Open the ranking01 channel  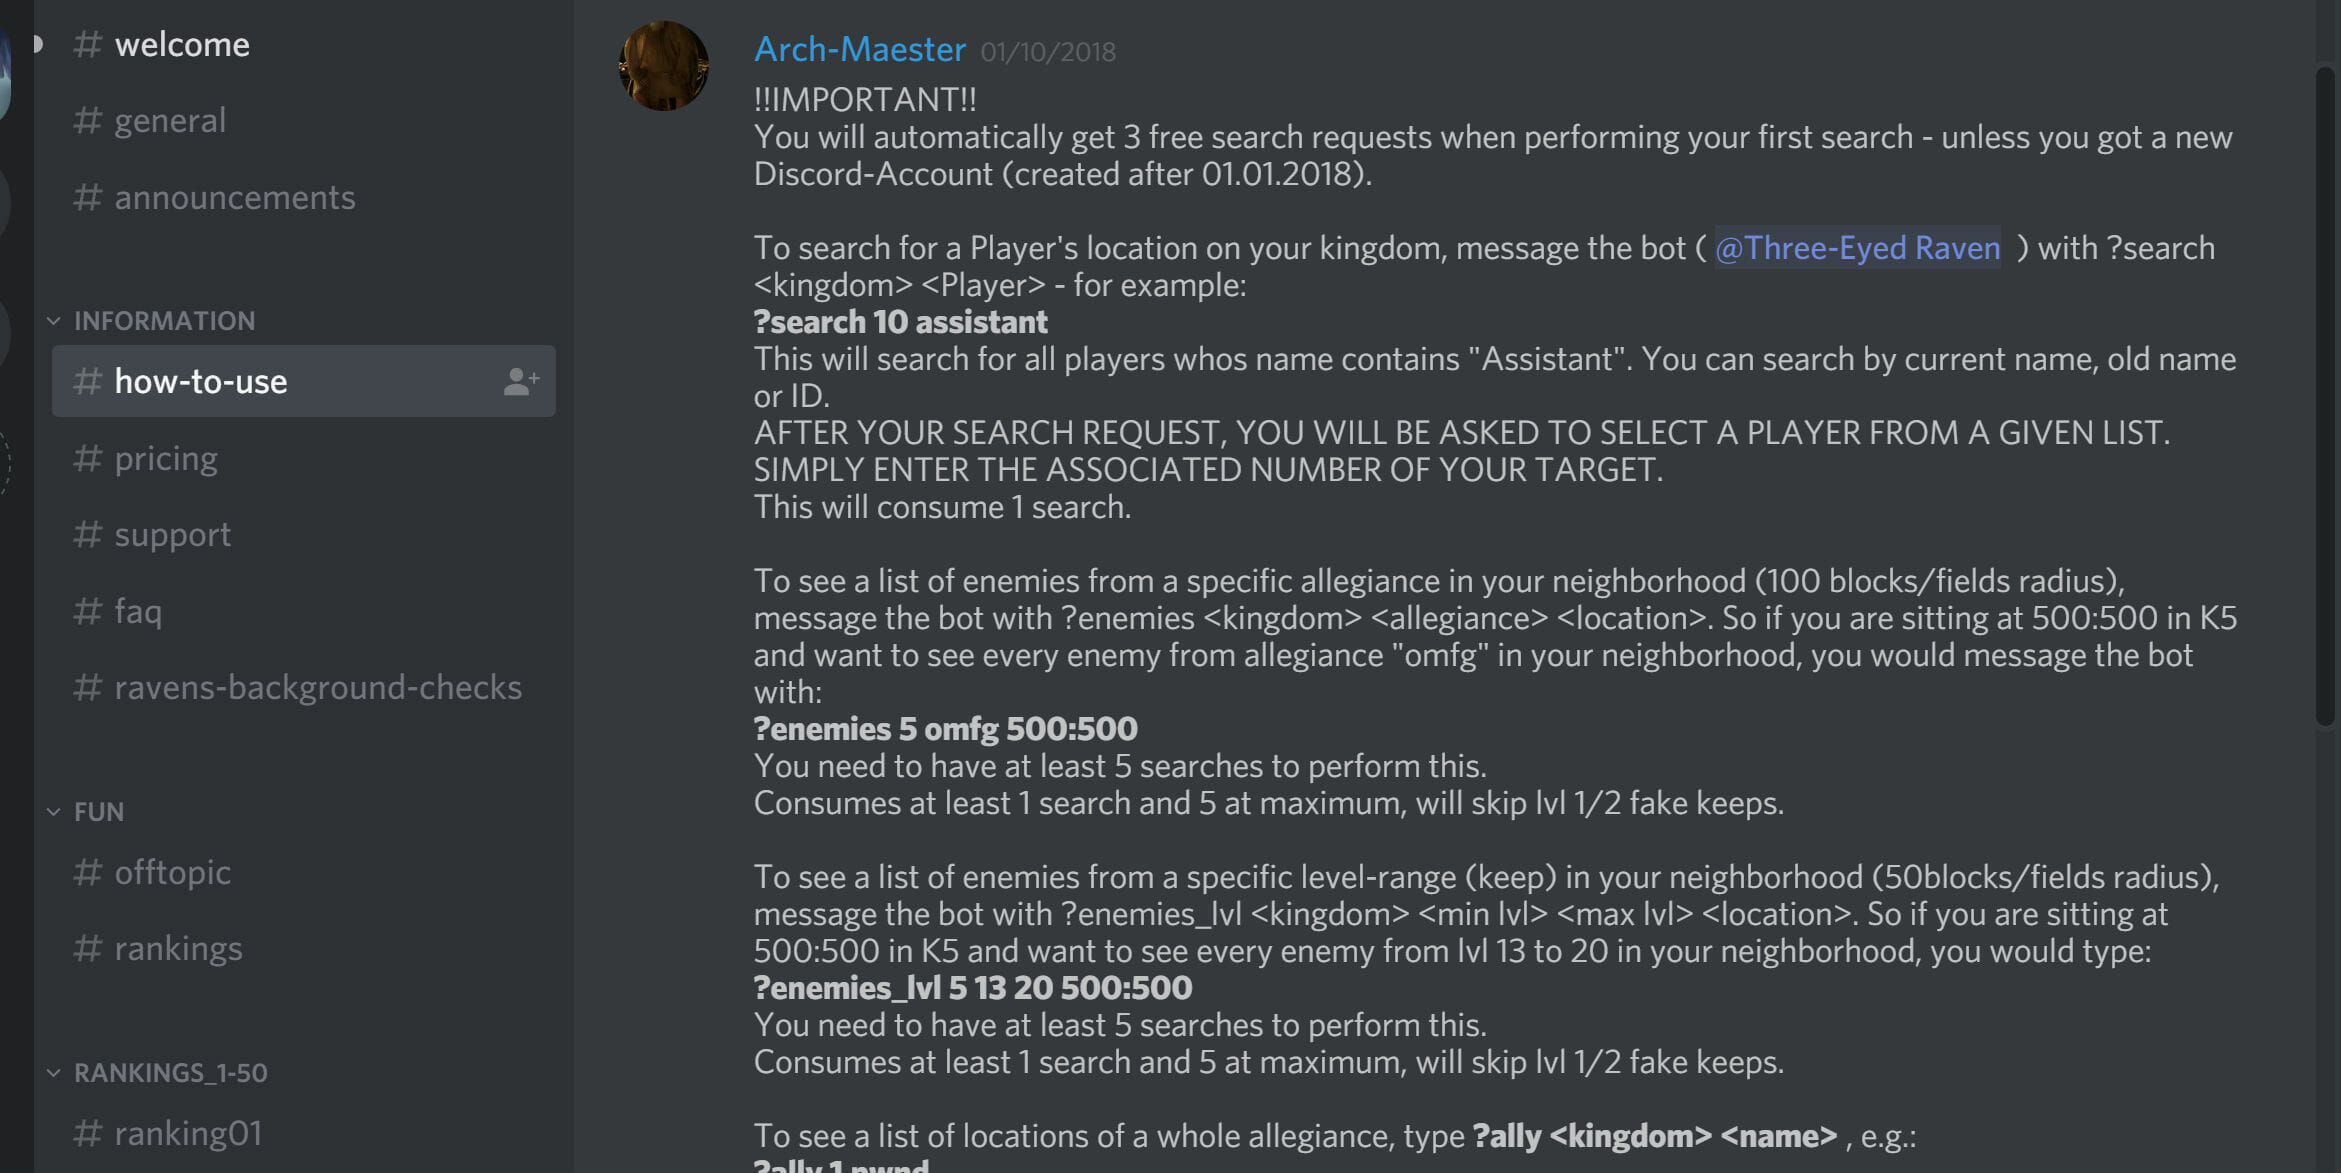click(188, 1133)
